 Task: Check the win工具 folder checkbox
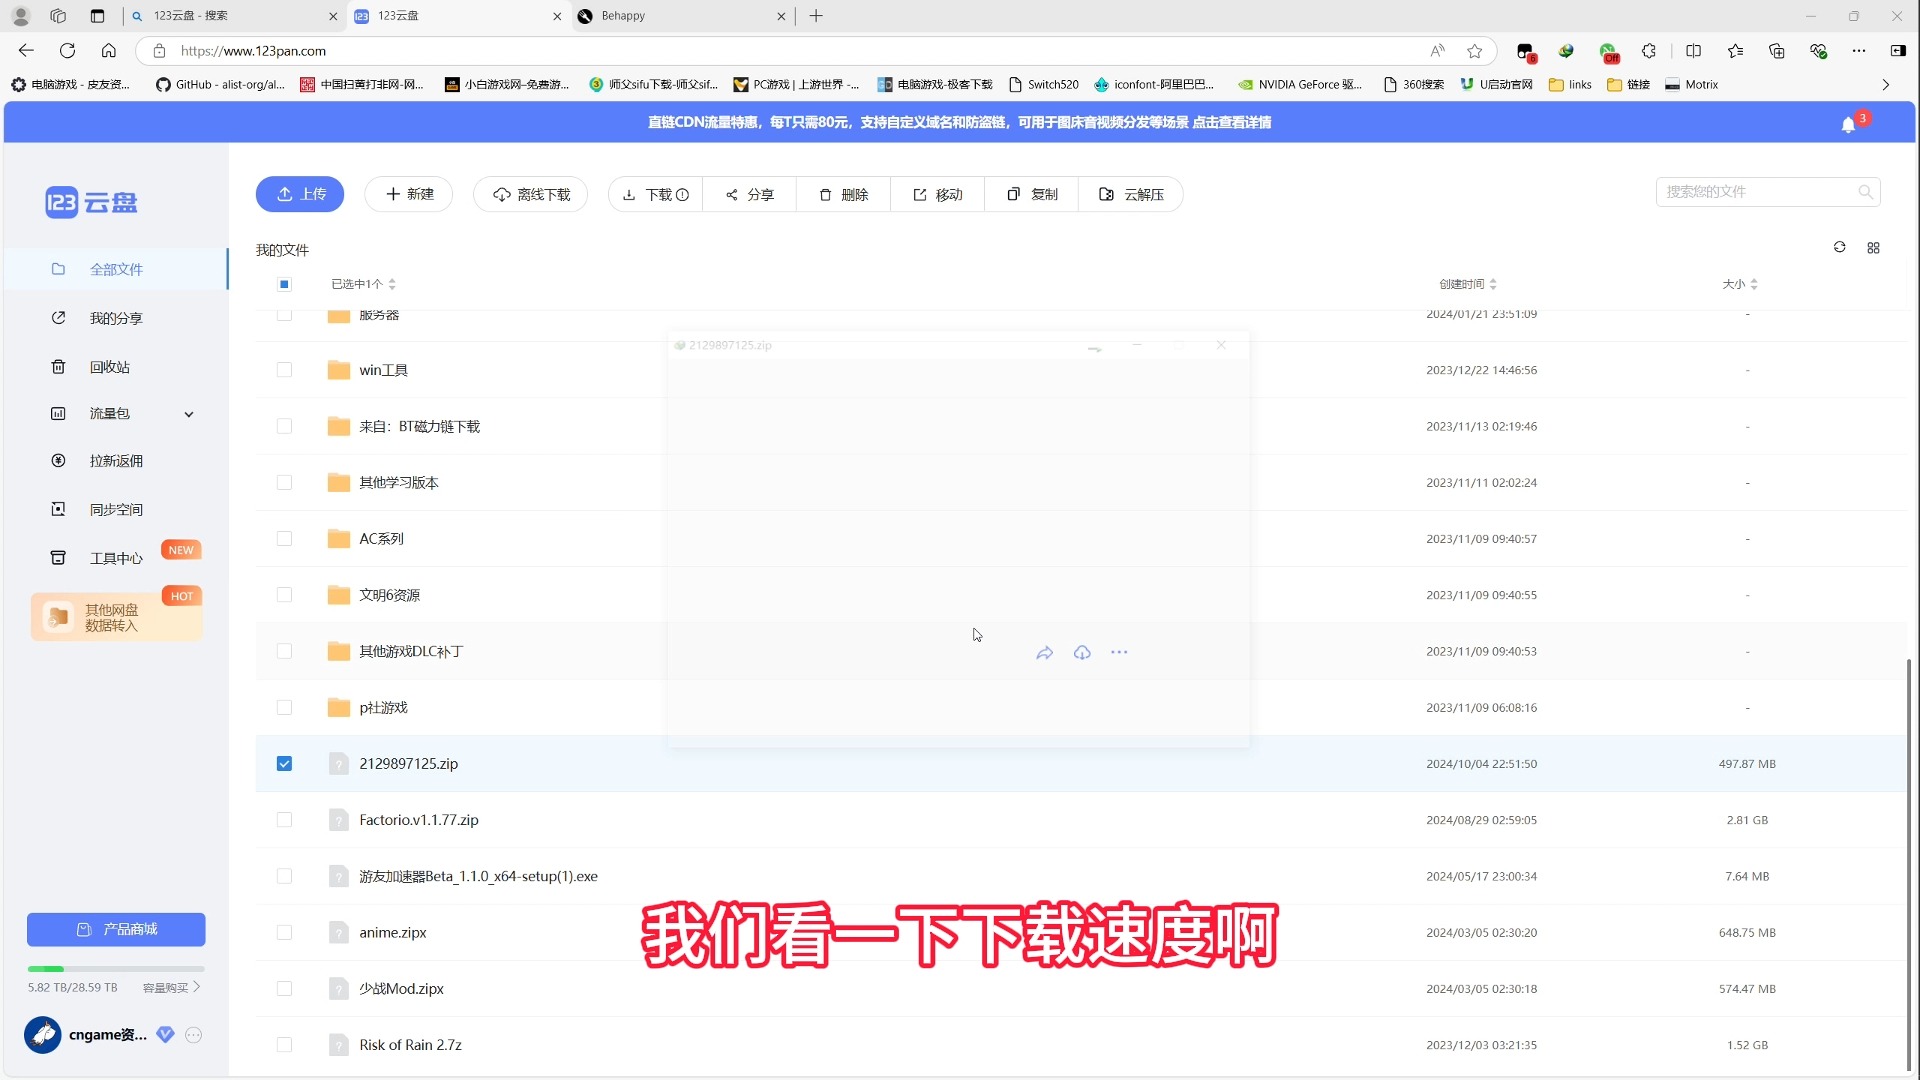coord(284,370)
